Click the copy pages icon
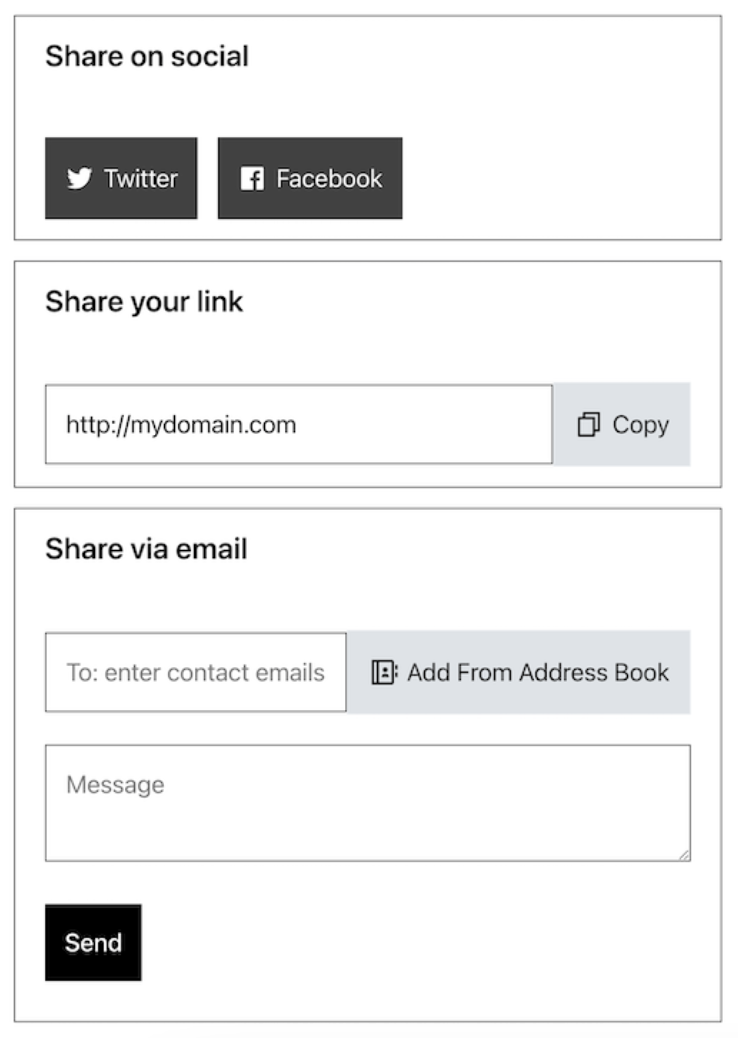Image resolution: width=738 pixels, height=1038 pixels. click(x=589, y=425)
